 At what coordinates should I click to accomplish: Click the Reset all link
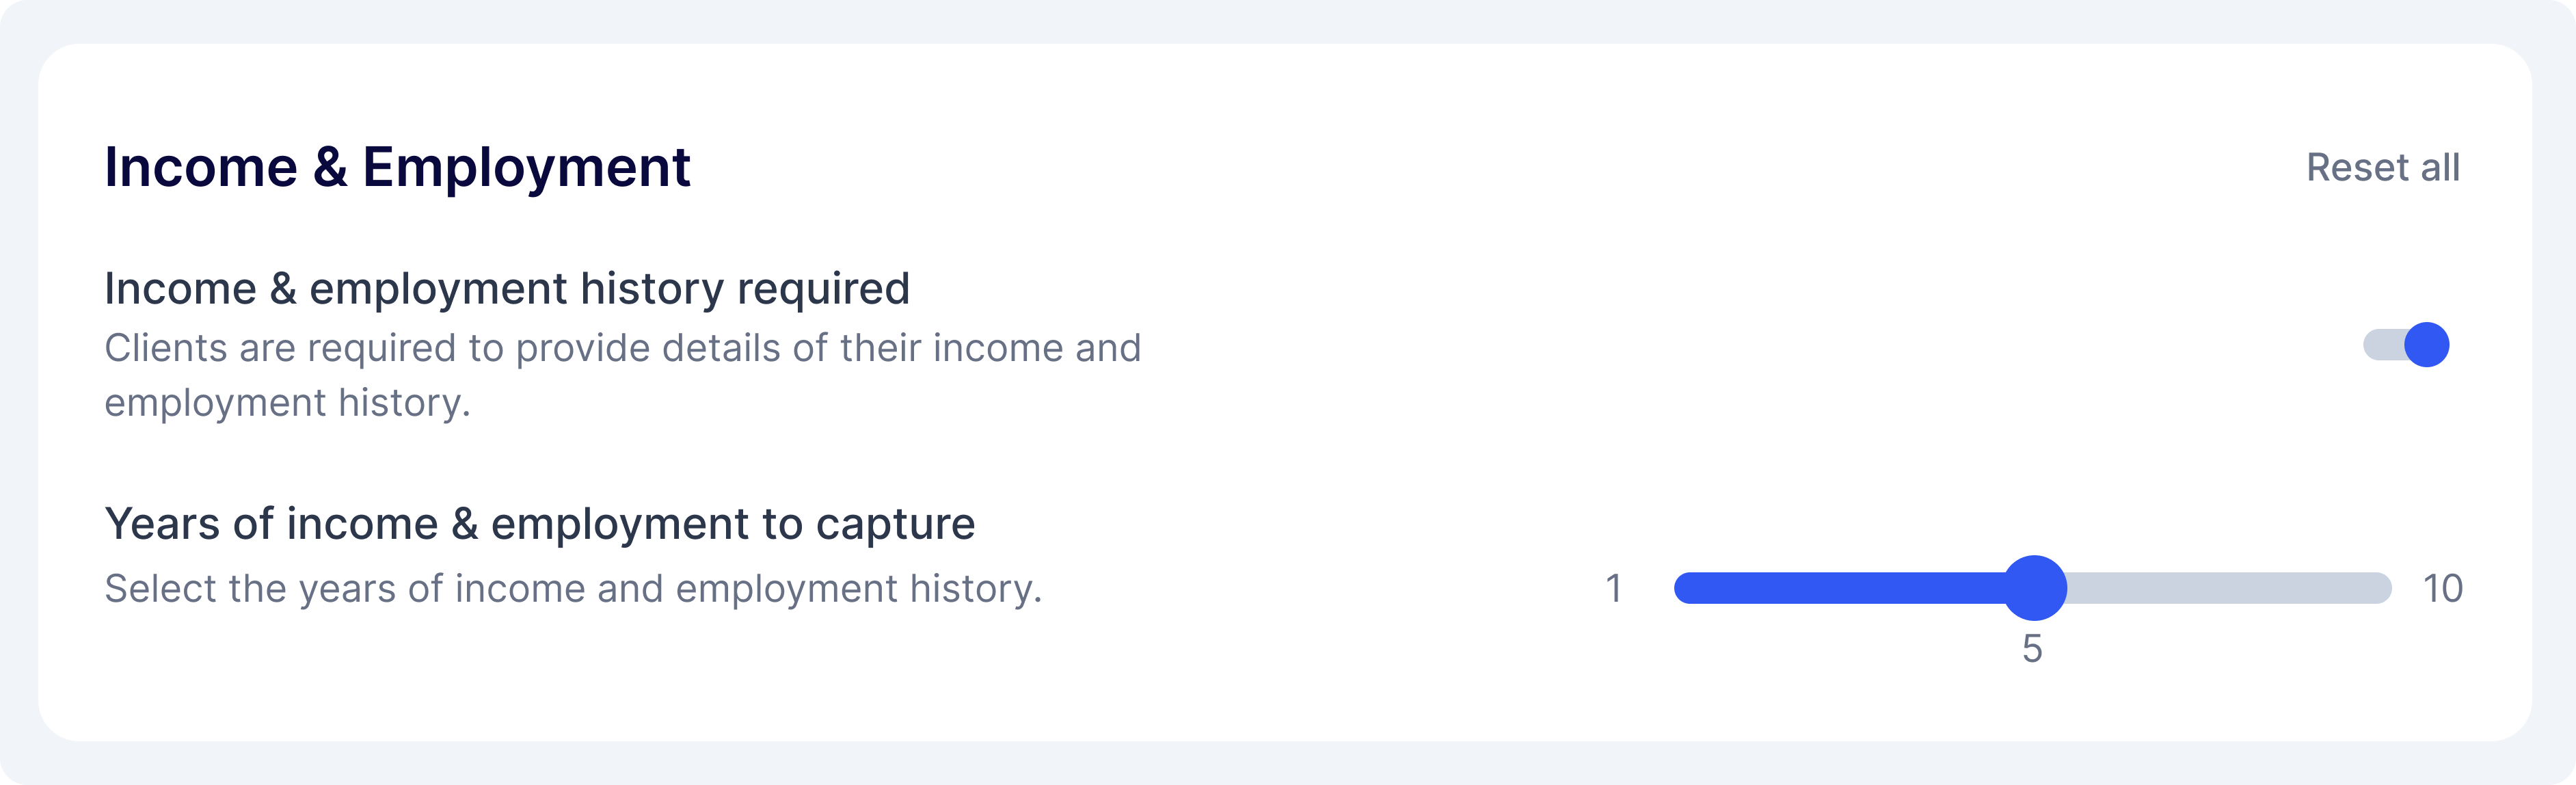pos(2382,168)
